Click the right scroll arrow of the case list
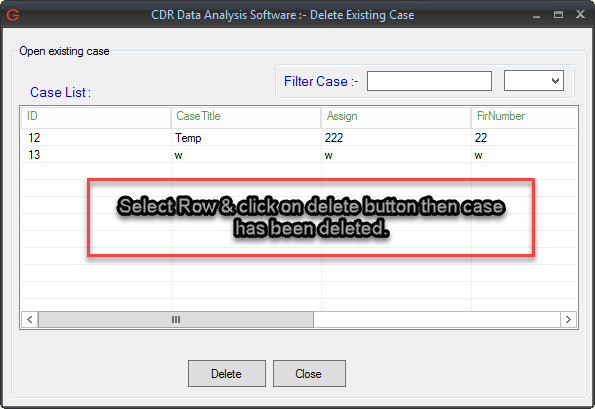Viewport: 595px width, 409px height. point(568,319)
